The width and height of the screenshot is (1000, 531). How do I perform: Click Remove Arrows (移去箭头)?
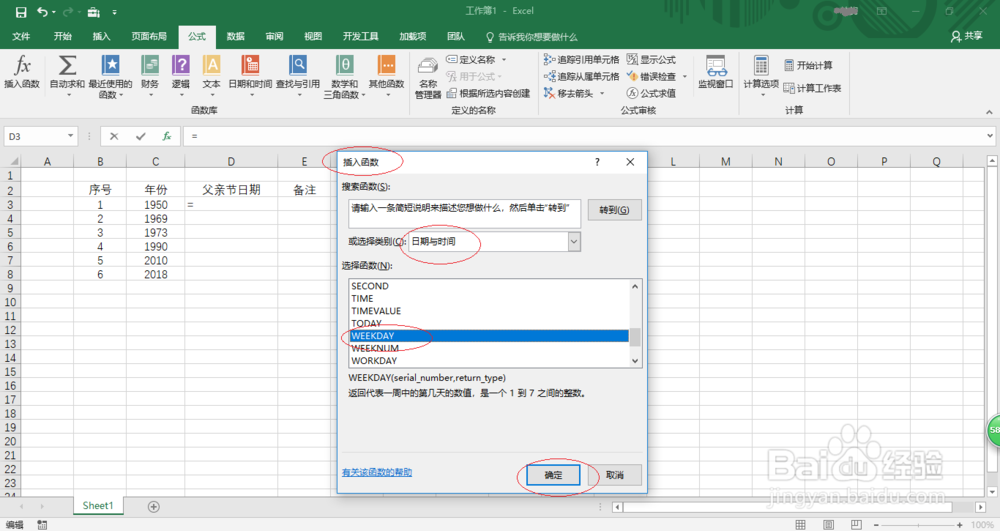tap(568, 93)
